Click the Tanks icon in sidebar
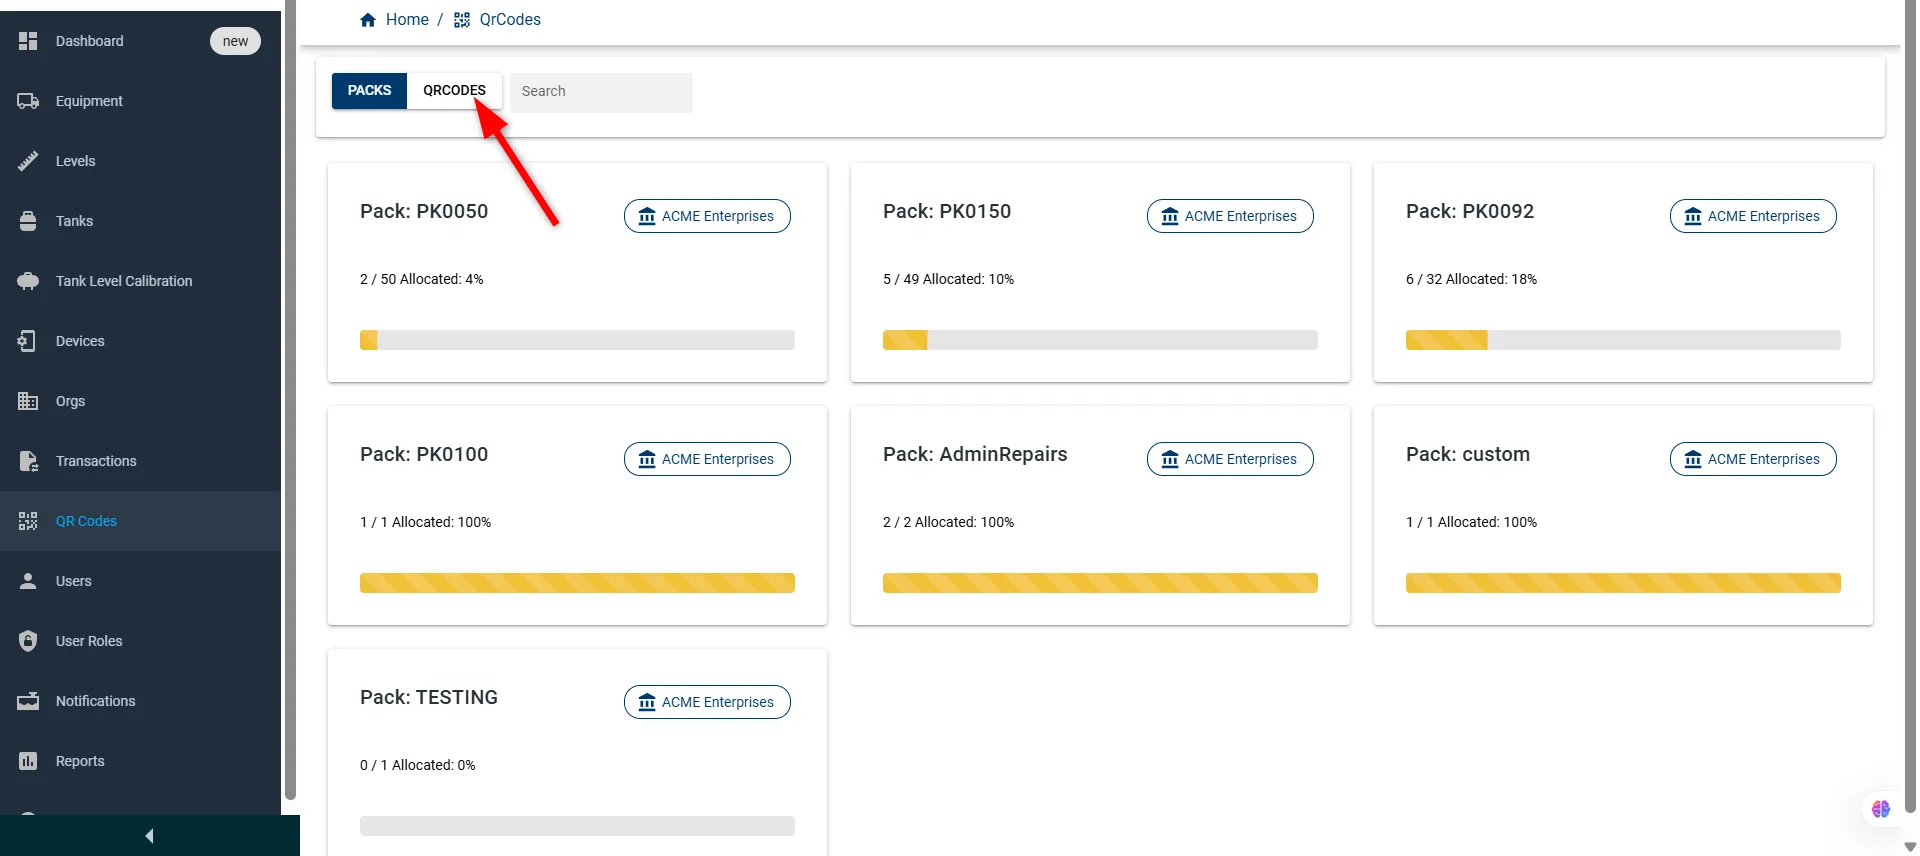The width and height of the screenshot is (1920, 856). coord(28,221)
